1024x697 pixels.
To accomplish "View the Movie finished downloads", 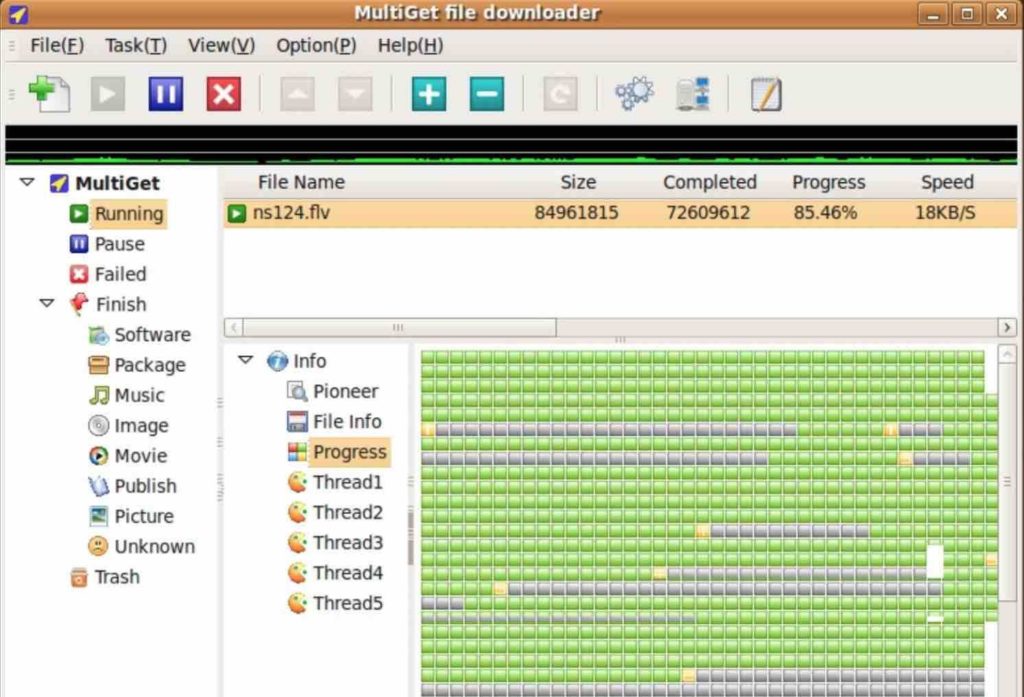I will (x=139, y=455).
